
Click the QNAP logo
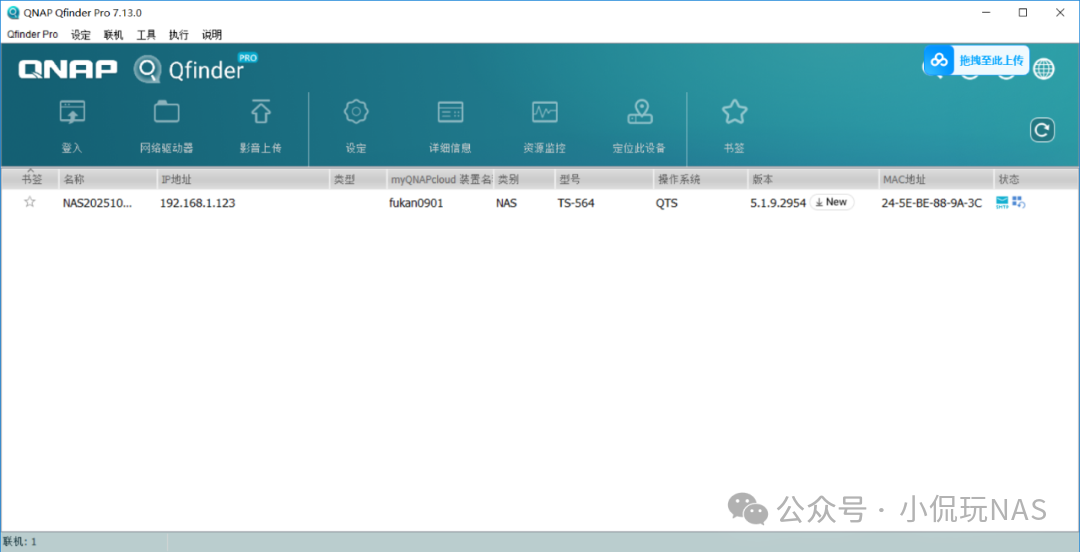coord(67,69)
